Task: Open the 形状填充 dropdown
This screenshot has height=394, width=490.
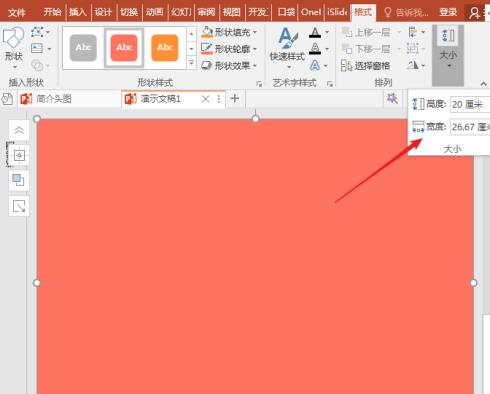Action: click(x=229, y=32)
